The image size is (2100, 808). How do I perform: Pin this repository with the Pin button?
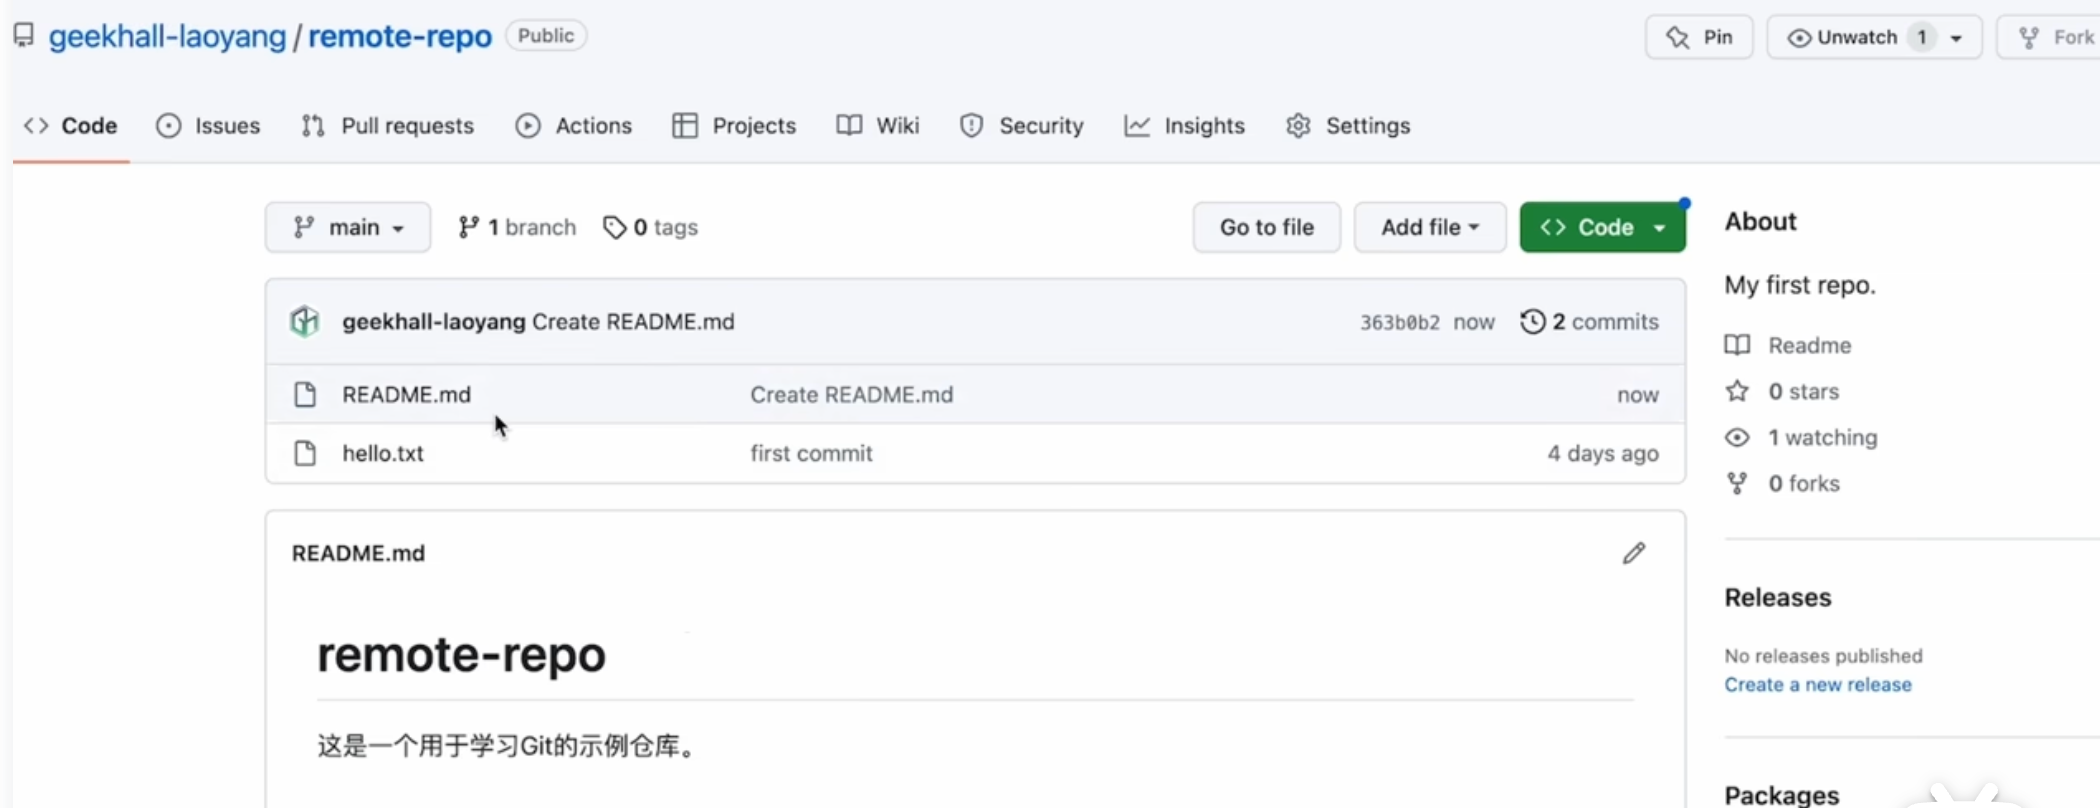pos(1699,37)
